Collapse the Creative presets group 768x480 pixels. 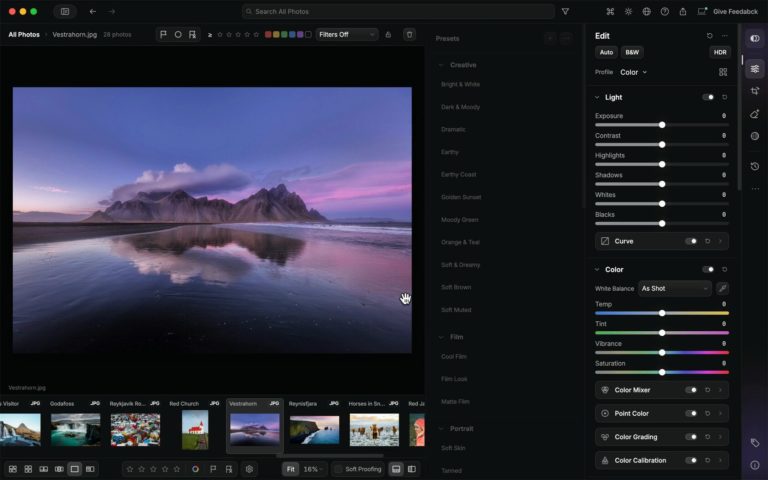[x=440, y=65]
